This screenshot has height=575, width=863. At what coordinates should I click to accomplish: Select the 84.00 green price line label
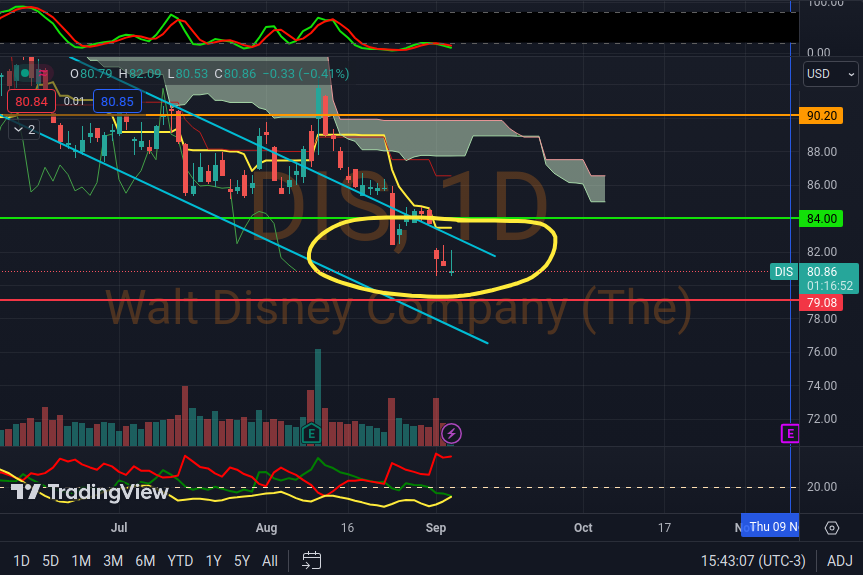(x=821, y=218)
